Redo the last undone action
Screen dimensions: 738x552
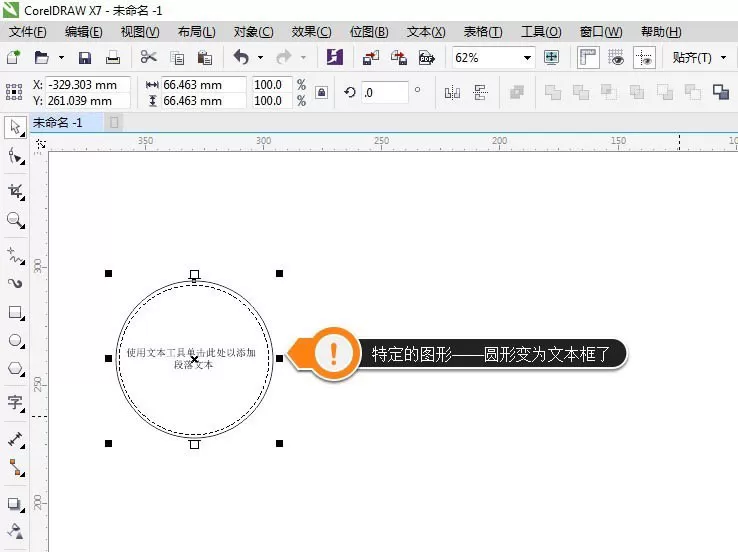284,57
